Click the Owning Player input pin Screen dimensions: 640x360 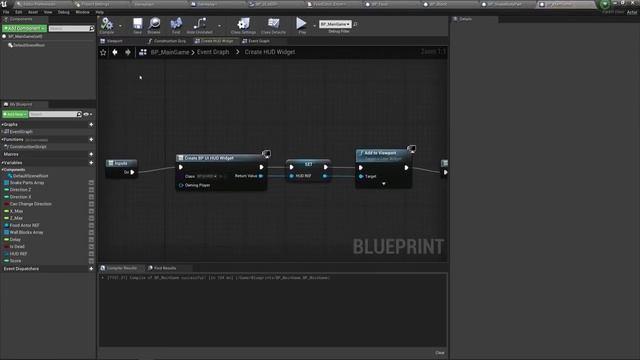[x=181, y=185]
